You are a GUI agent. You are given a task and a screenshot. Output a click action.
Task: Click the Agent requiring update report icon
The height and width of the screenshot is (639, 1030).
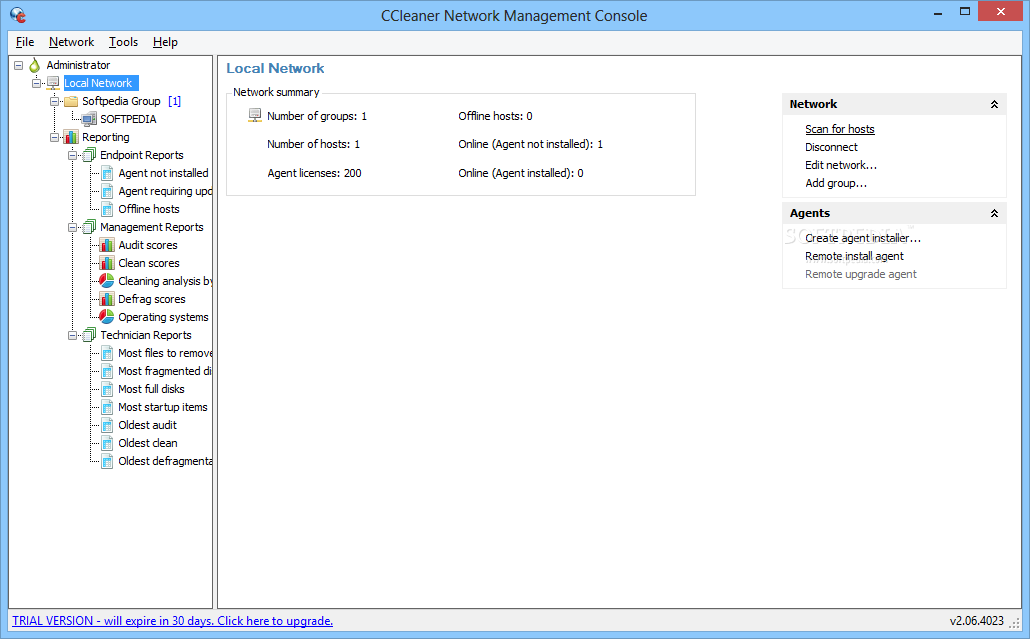(x=107, y=191)
